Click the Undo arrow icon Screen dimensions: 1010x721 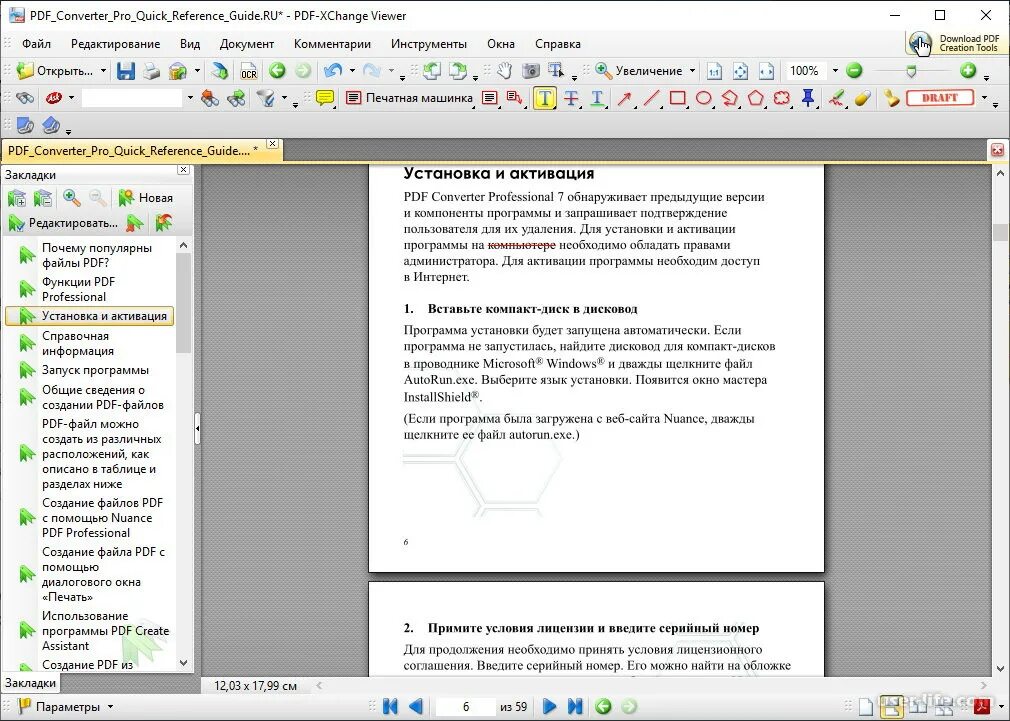click(333, 71)
